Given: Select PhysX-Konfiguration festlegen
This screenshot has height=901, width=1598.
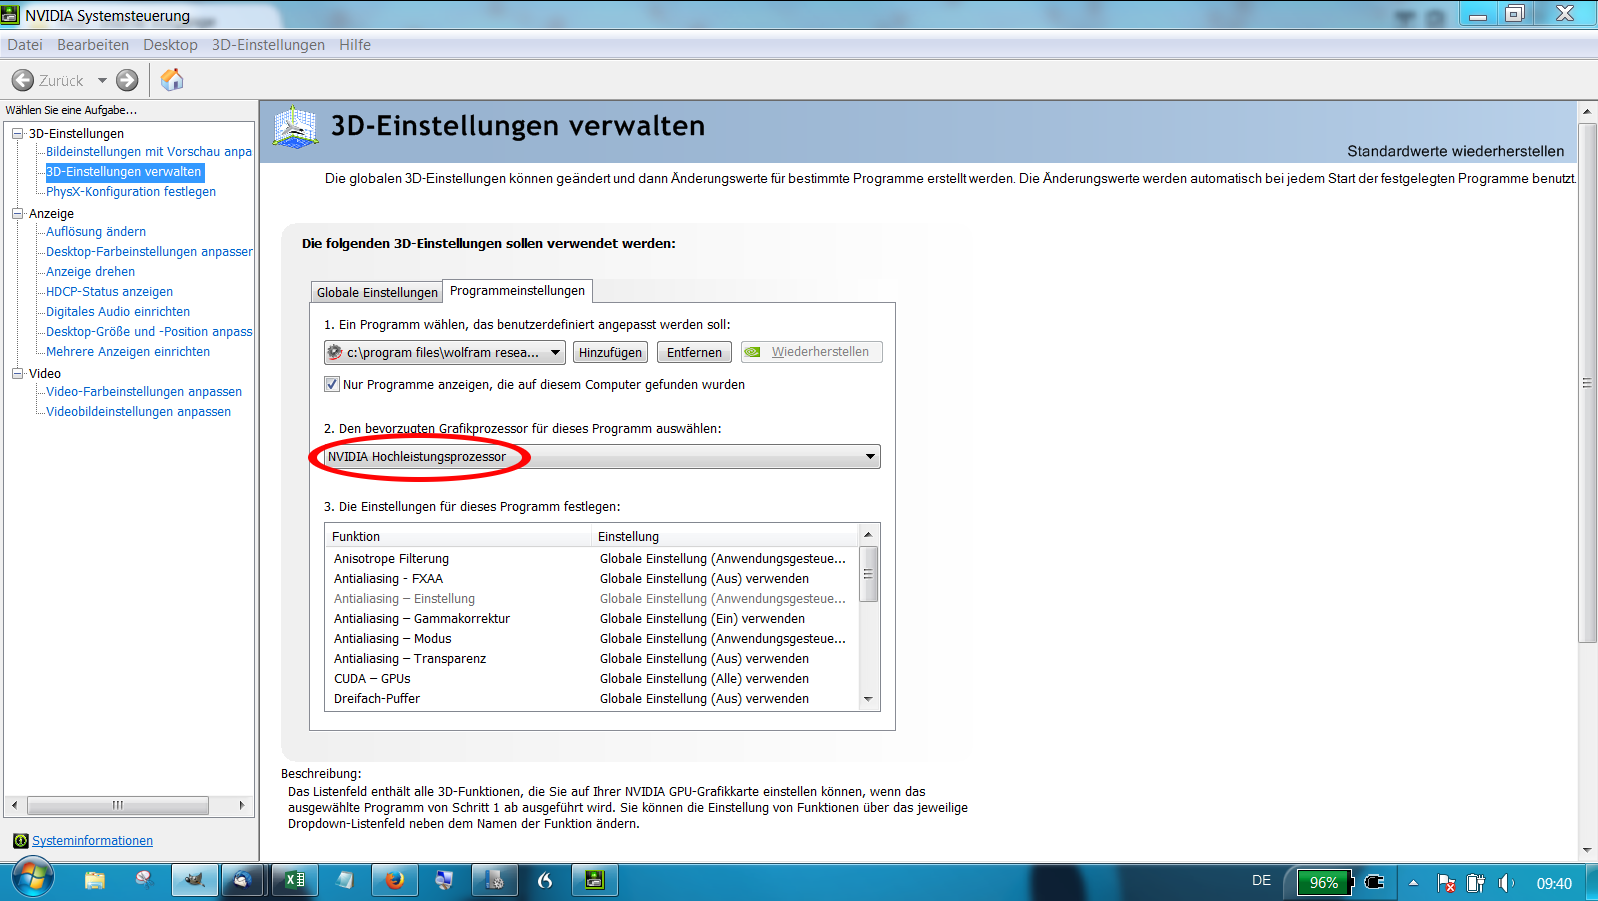Looking at the screenshot, I should tap(131, 192).
